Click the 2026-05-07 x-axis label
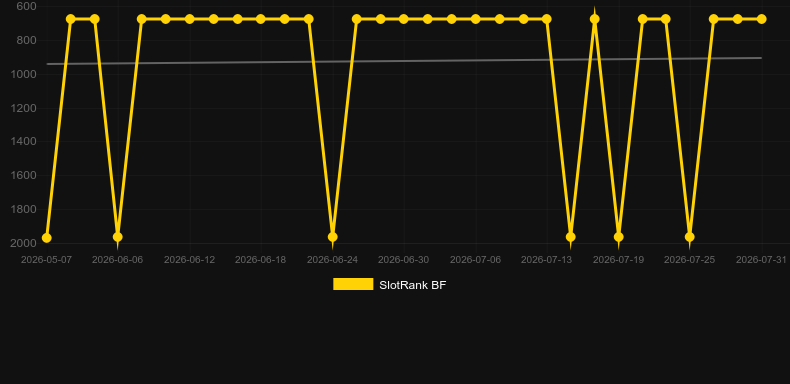Viewport: 790px width, 384px height. click(46, 260)
